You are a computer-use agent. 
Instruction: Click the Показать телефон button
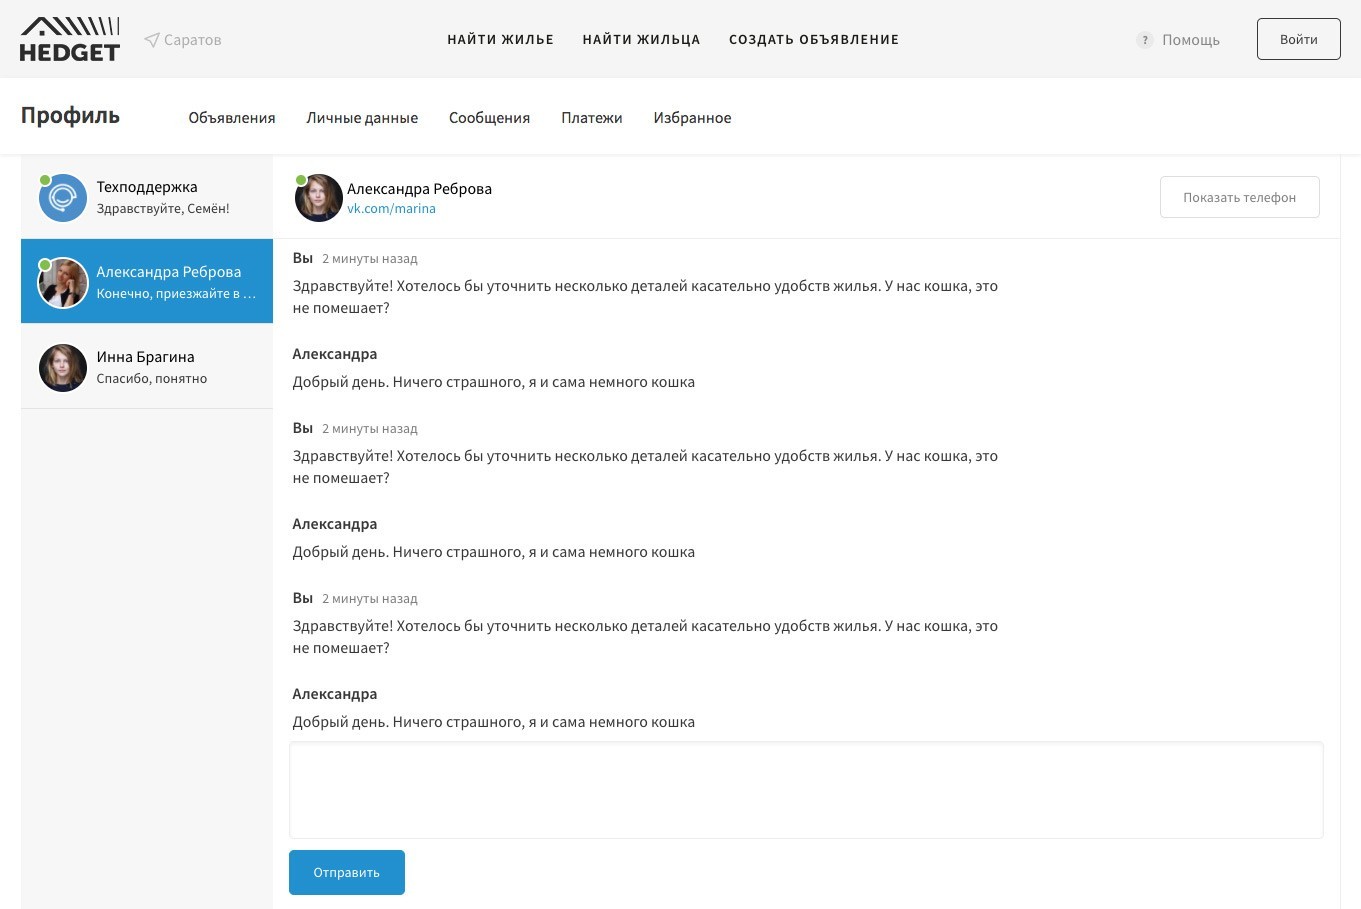1239,197
